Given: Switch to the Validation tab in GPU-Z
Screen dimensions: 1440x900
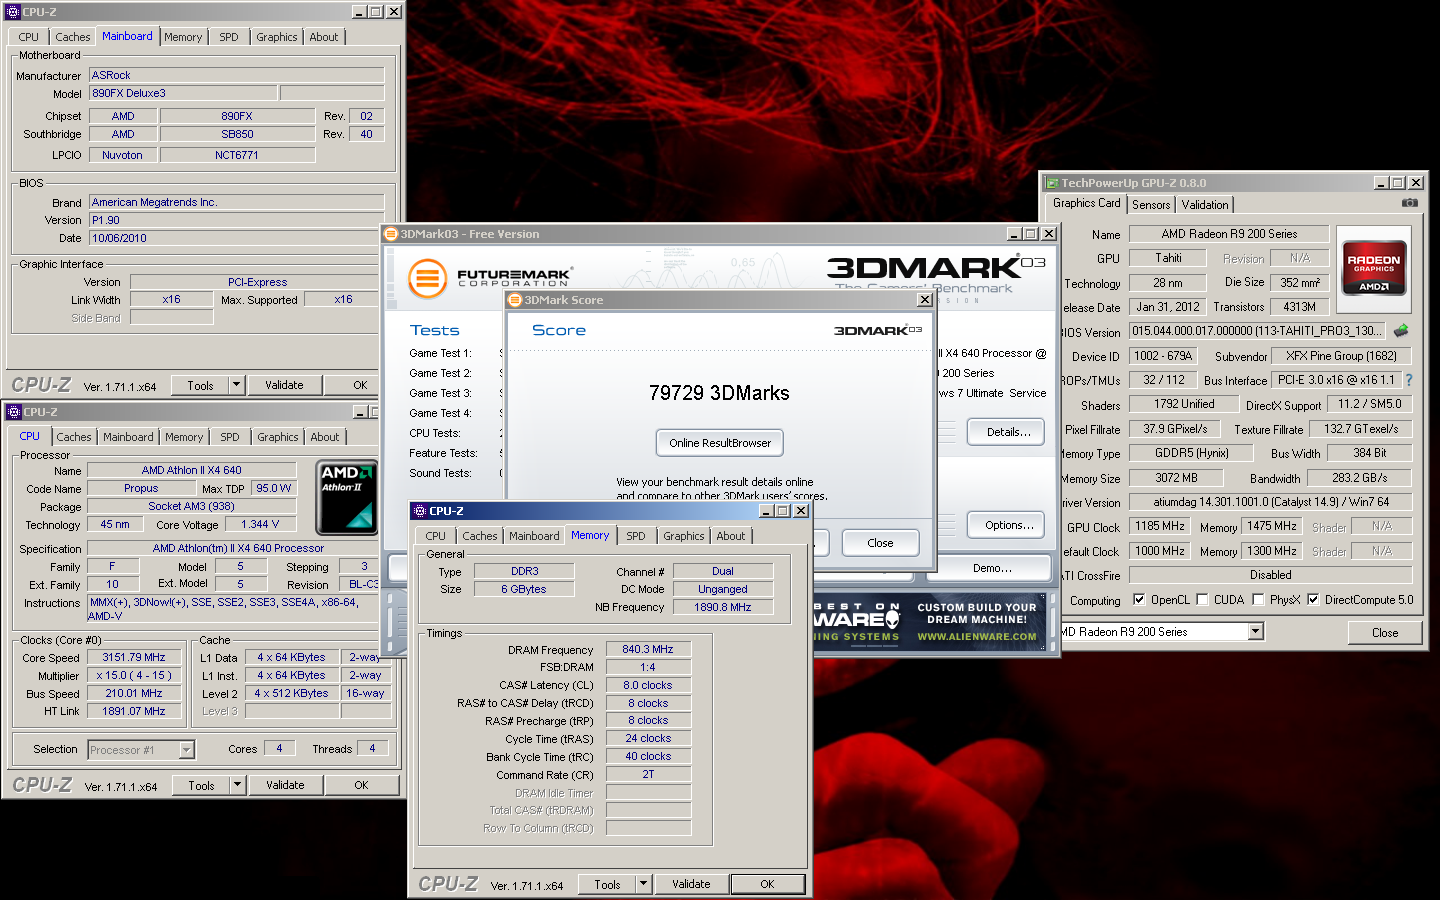Looking at the screenshot, I should [x=1205, y=205].
